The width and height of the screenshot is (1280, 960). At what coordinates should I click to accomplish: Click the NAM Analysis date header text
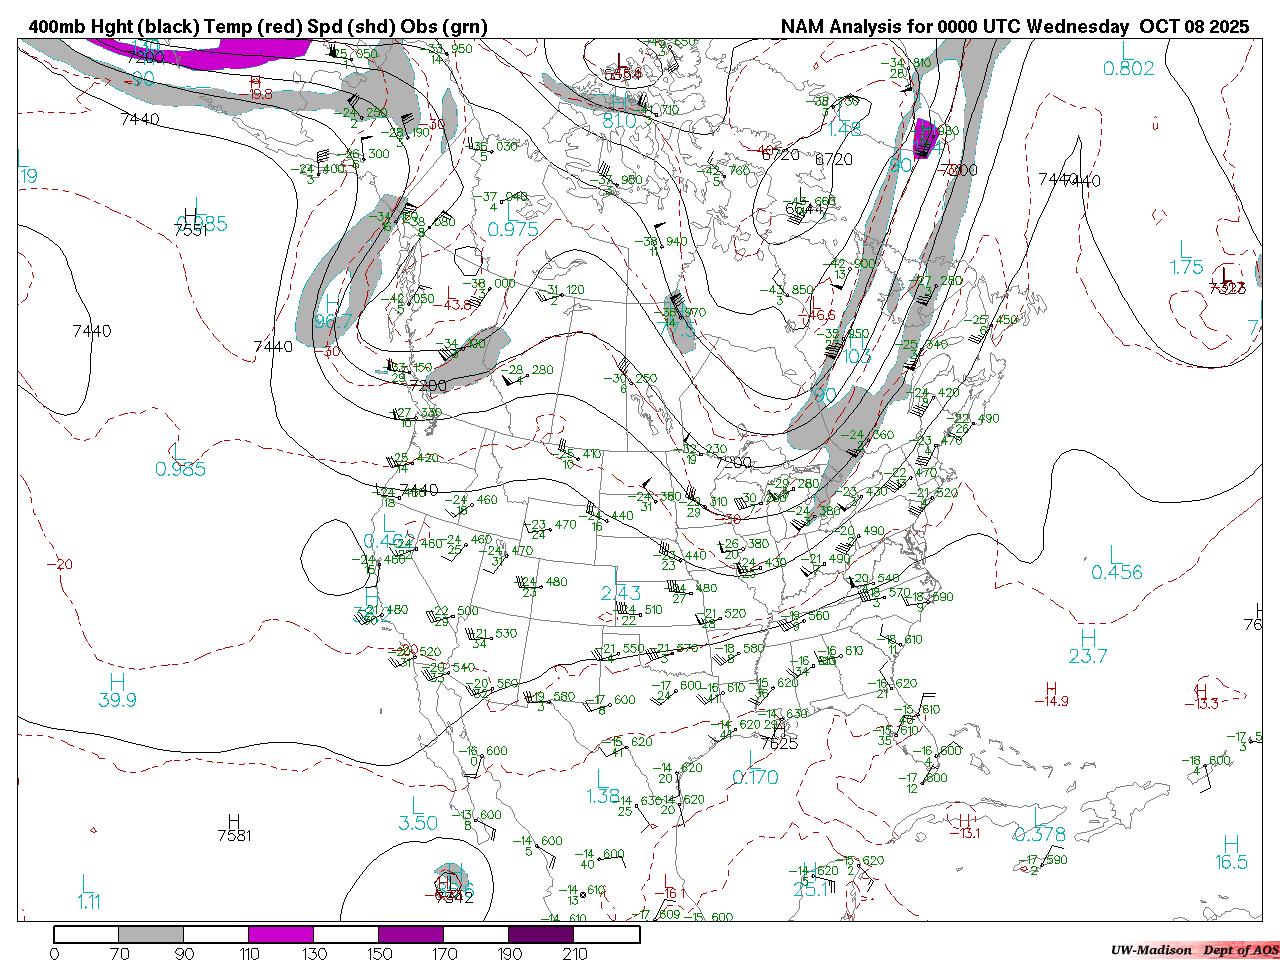(x=1014, y=27)
